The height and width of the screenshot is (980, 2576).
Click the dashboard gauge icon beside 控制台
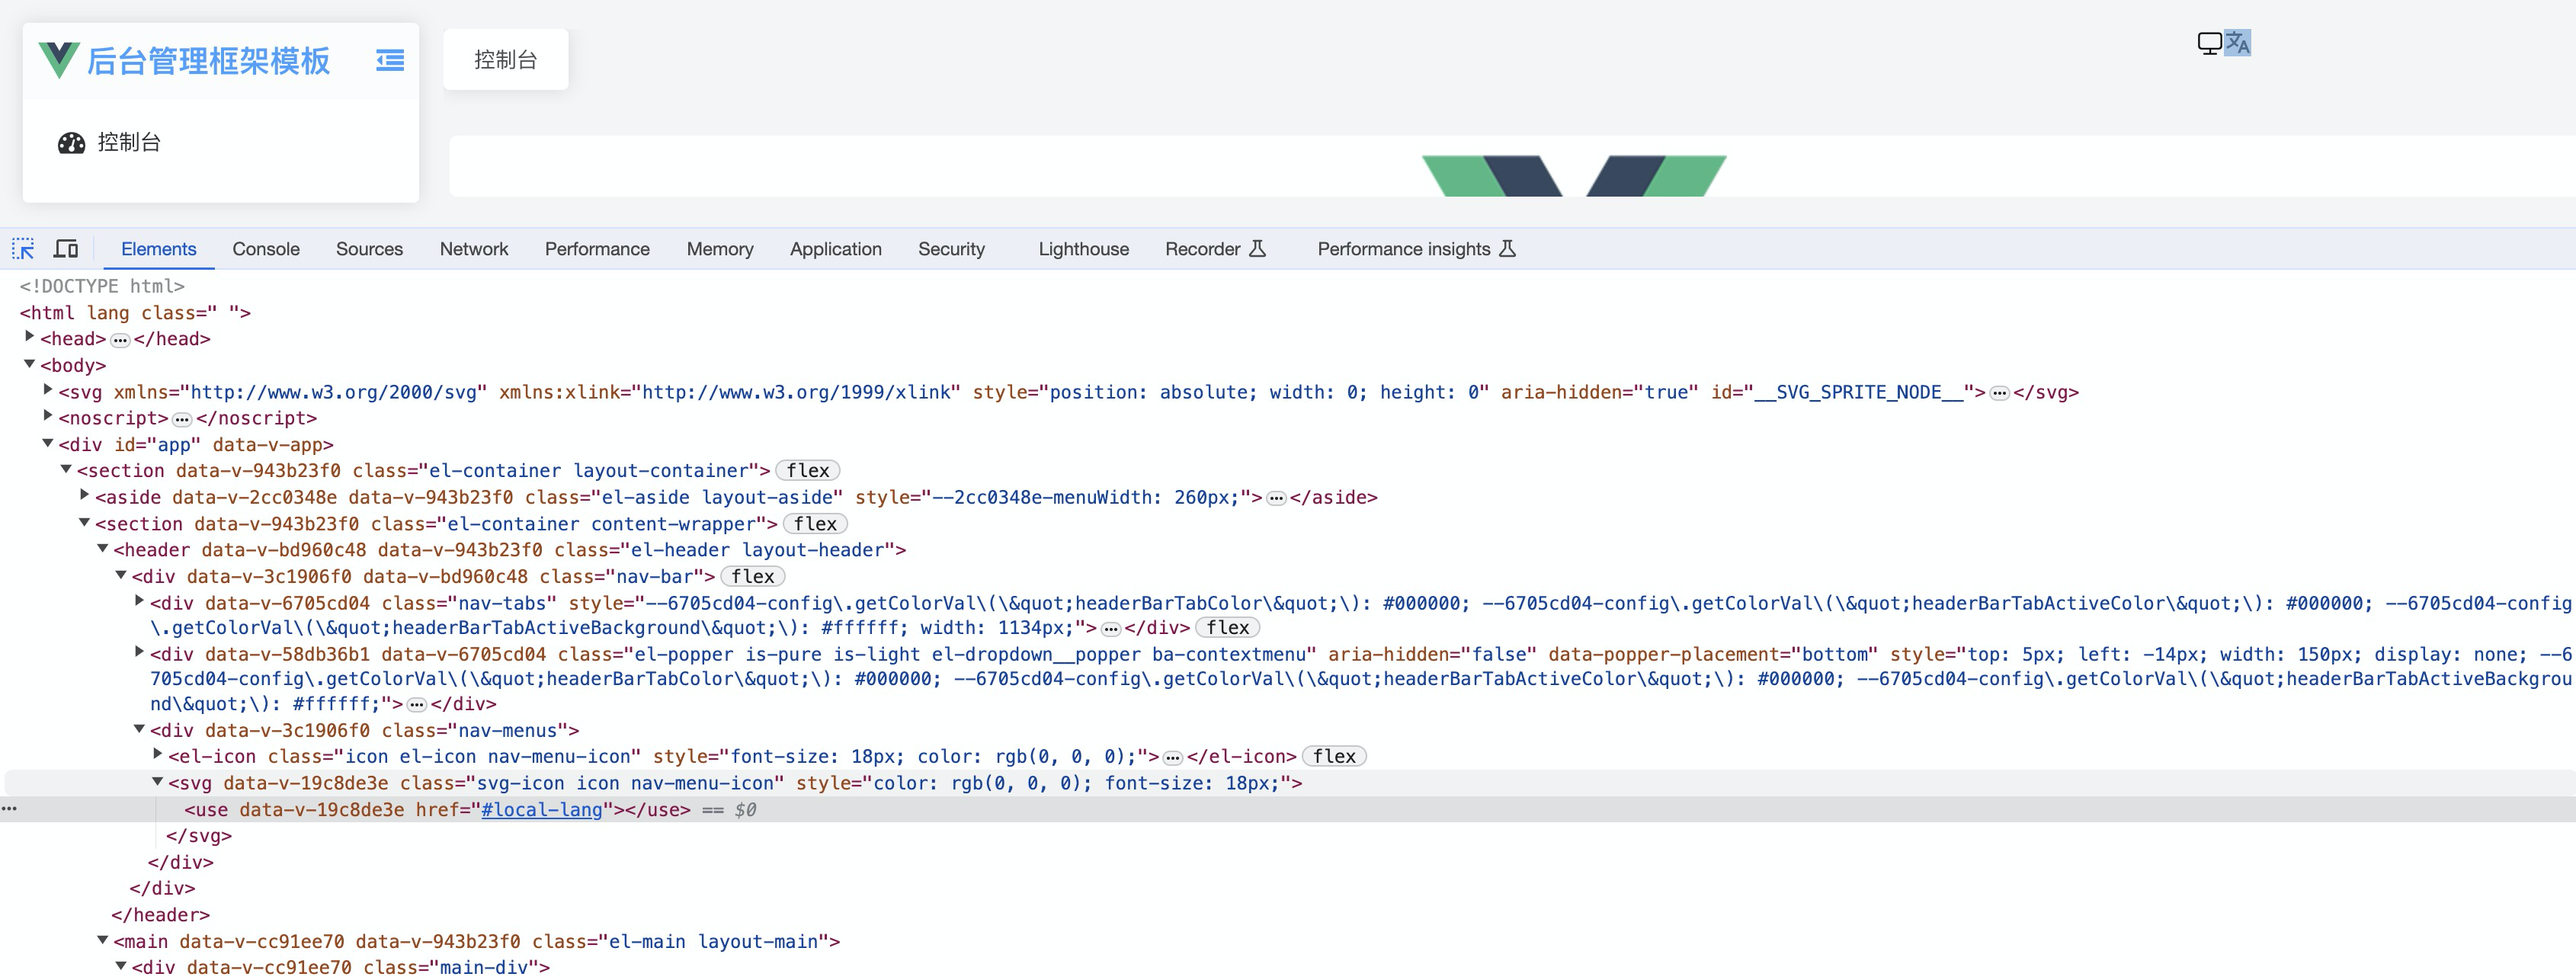click(71, 143)
